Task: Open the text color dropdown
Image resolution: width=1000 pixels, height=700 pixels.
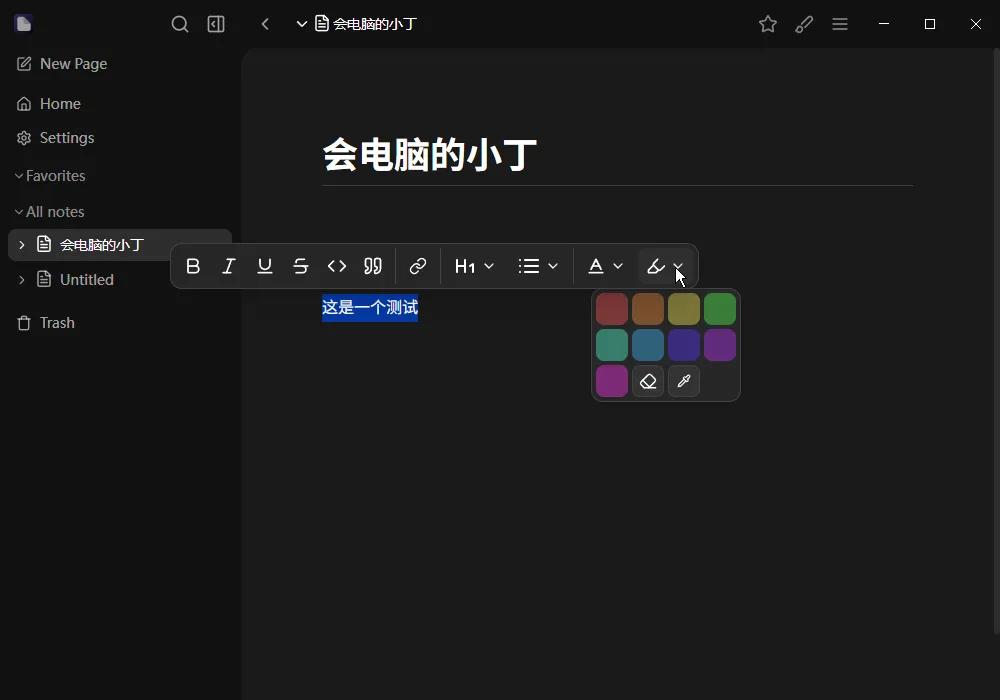Action: 605,266
